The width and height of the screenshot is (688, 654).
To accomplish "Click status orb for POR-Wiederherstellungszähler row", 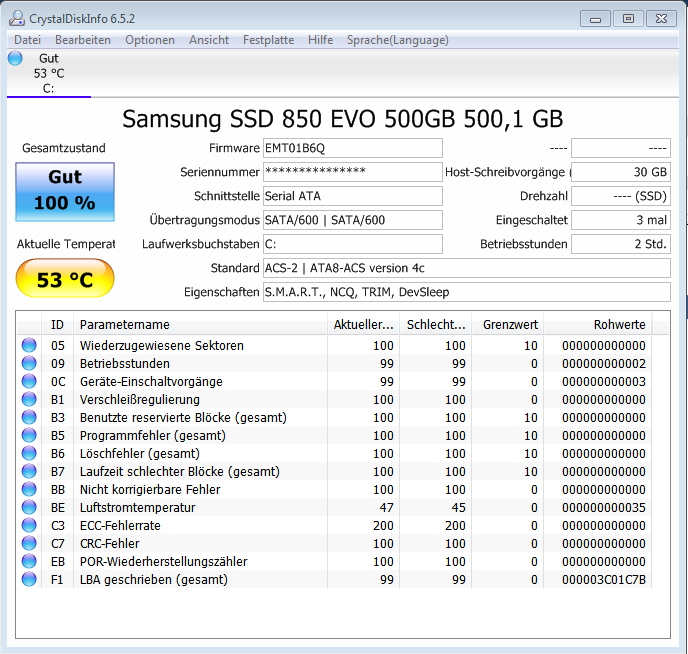I will (x=29, y=561).
